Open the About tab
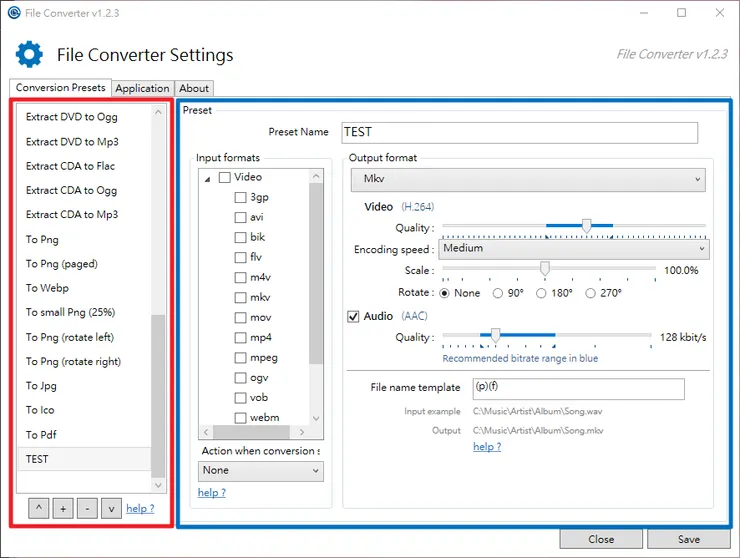The height and width of the screenshot is (558, 740). 194,88
